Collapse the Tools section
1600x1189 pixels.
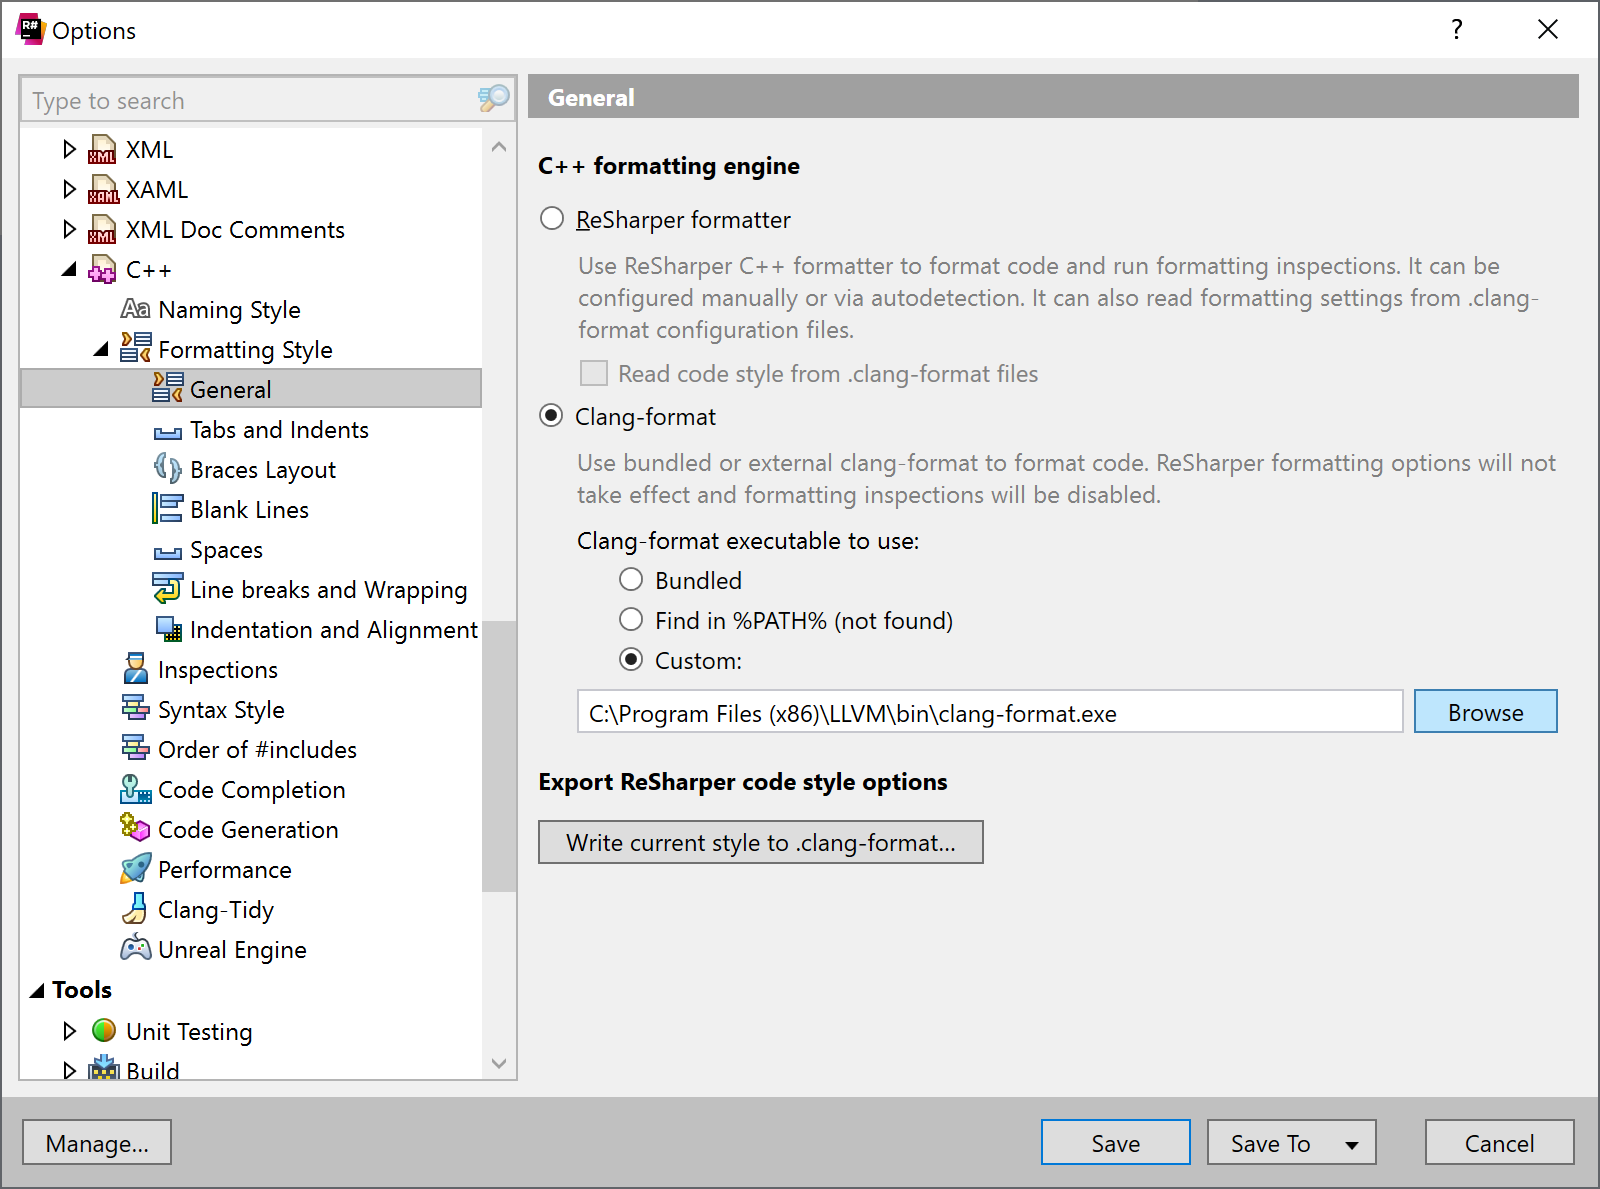pyautogui.click(x=37, y=990)
